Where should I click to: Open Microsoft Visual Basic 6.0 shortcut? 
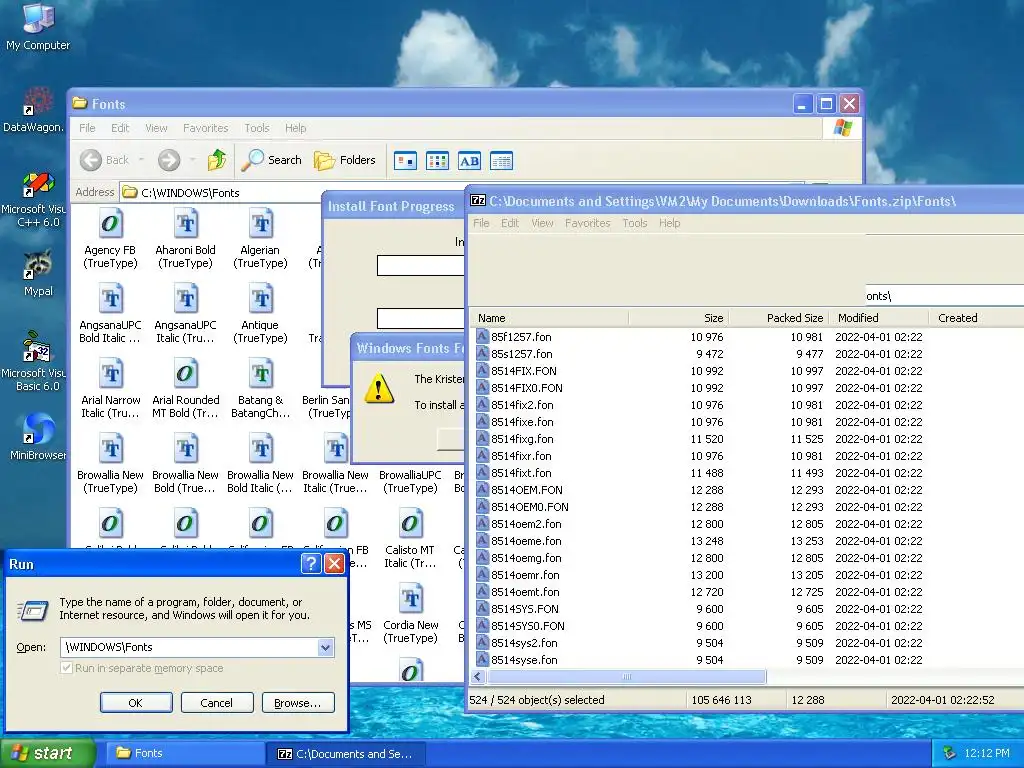pos(34,361)
